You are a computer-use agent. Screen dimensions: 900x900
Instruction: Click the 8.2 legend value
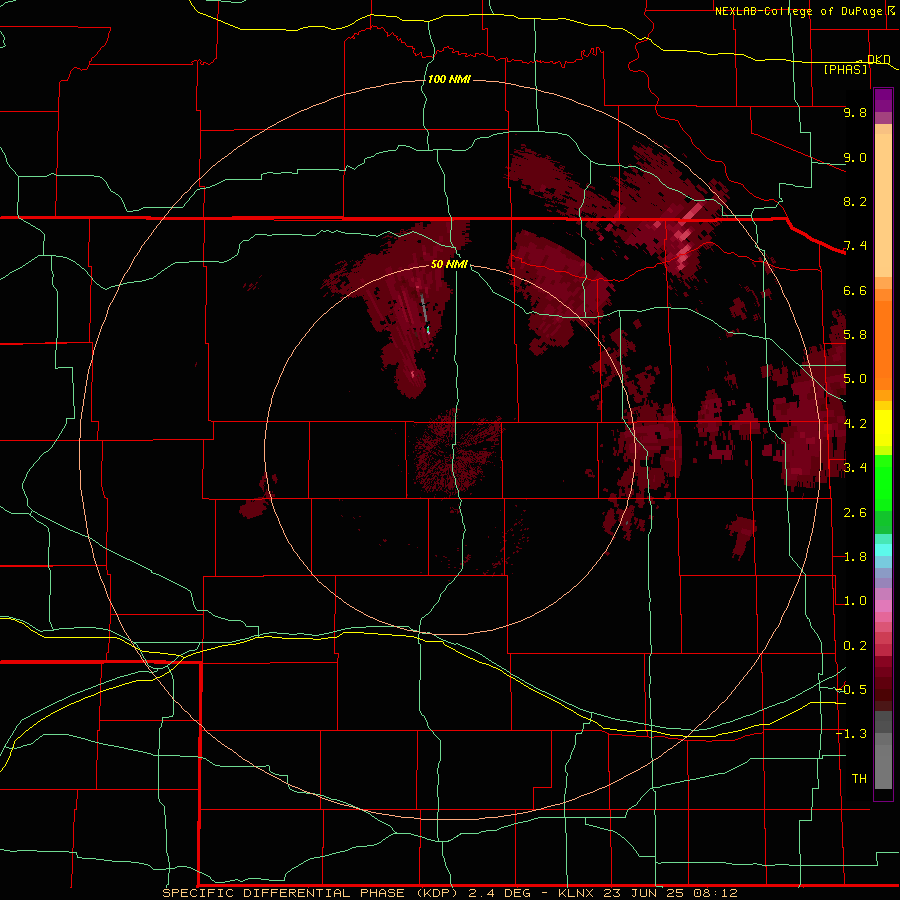click(x=855, y=201)
